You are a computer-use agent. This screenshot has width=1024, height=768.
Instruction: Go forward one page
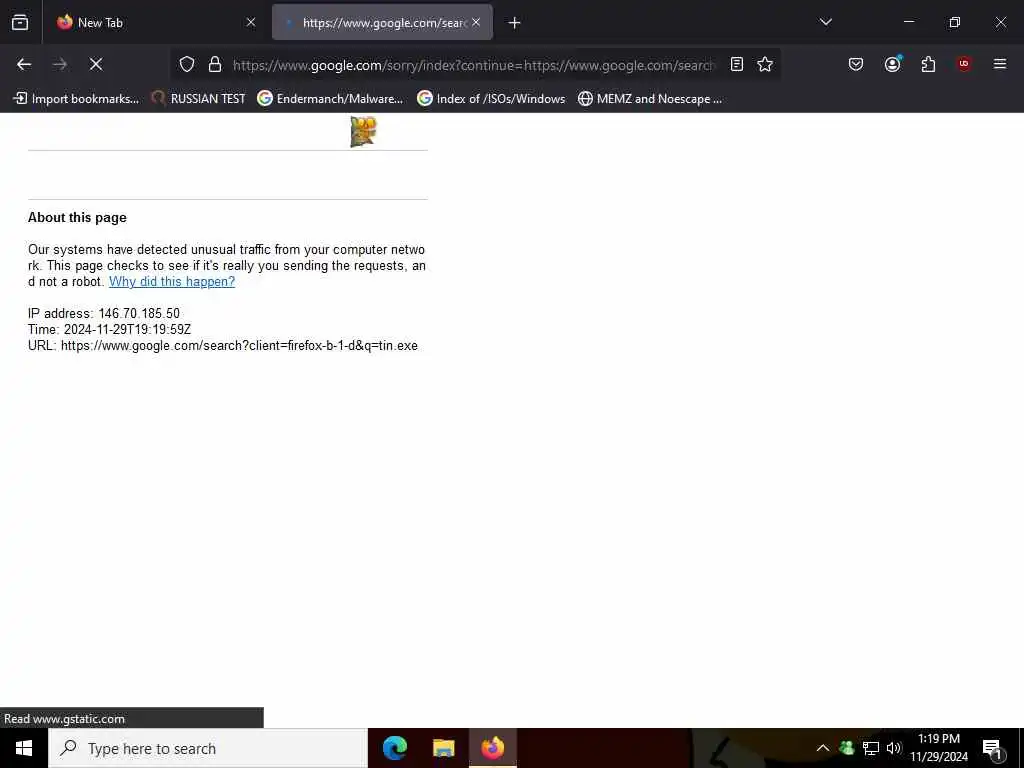coord(60,64)
